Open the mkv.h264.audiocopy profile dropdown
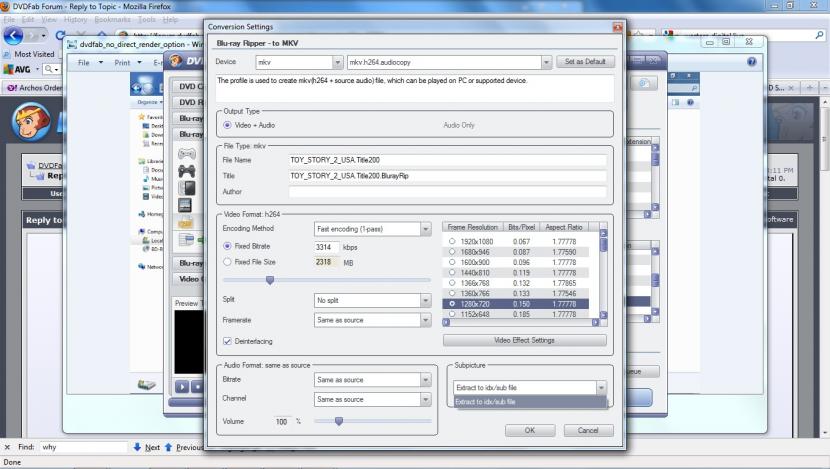830x469 pixels. [x=546, y=62]
